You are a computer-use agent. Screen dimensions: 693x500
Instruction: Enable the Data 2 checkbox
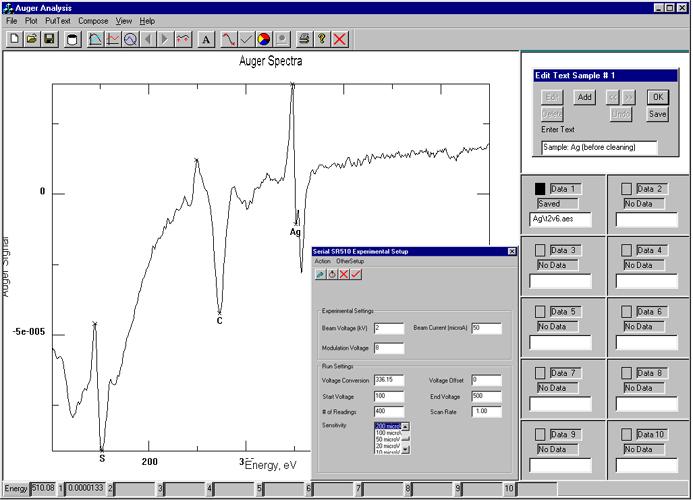[626, 188]
